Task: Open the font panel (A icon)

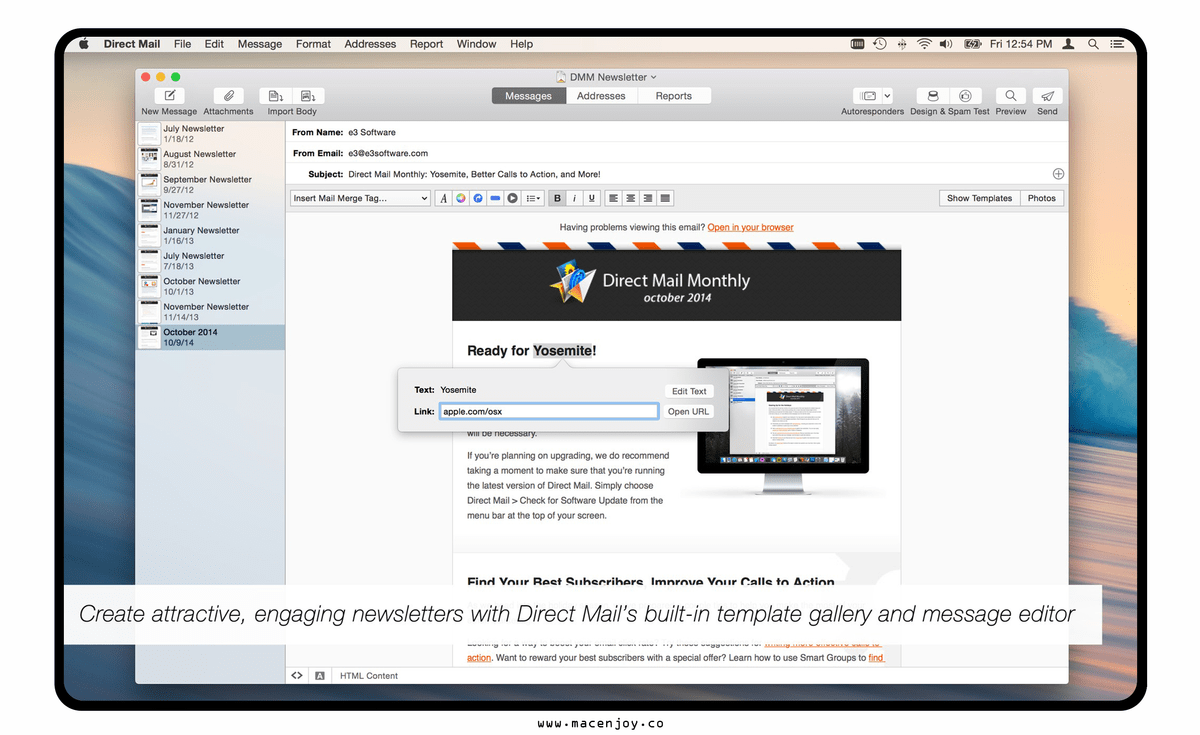Action: [444, 198]
